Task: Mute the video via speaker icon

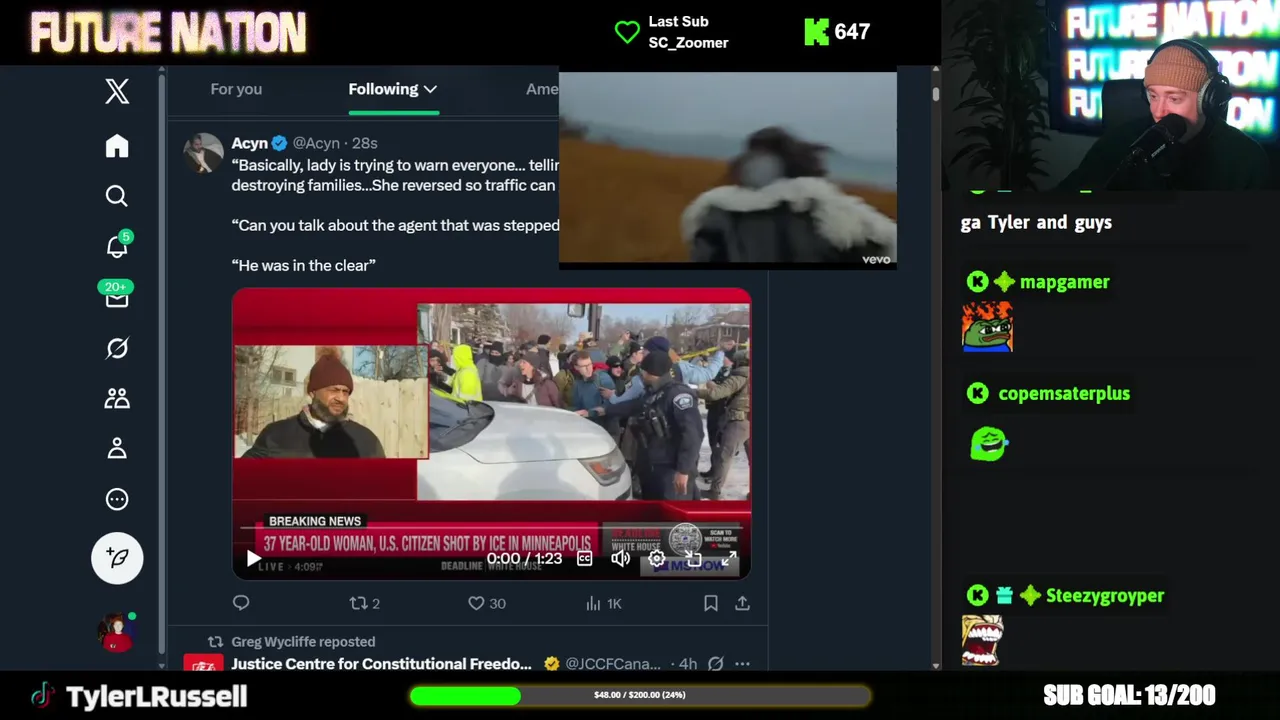Action: pos(621,558)
